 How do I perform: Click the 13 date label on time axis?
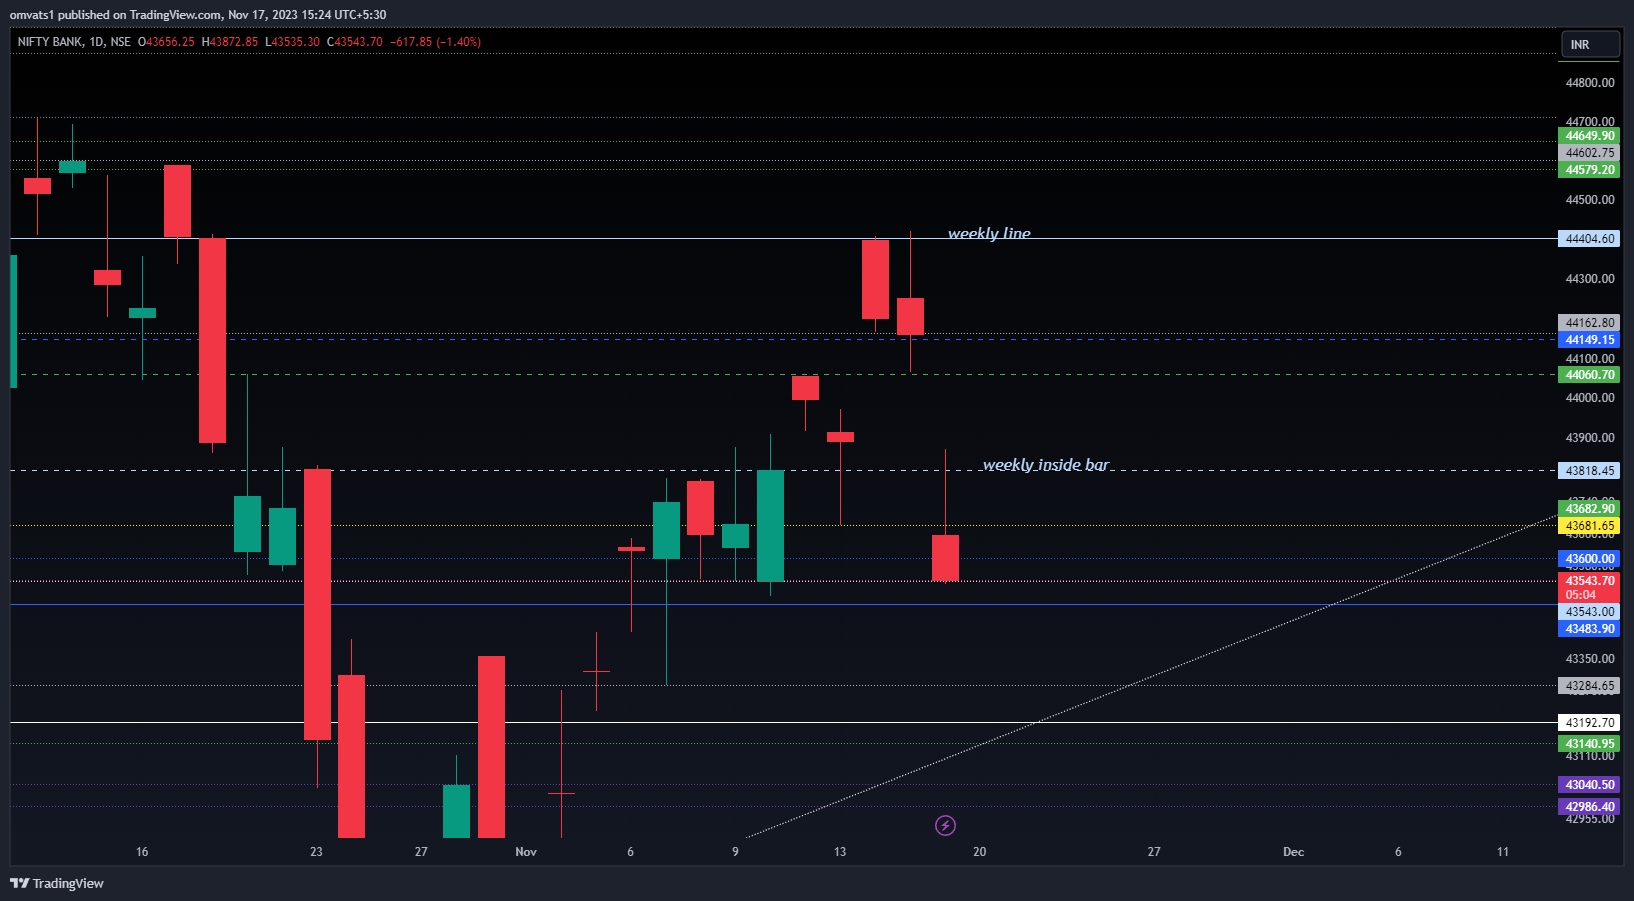click(x=840, y=852)
